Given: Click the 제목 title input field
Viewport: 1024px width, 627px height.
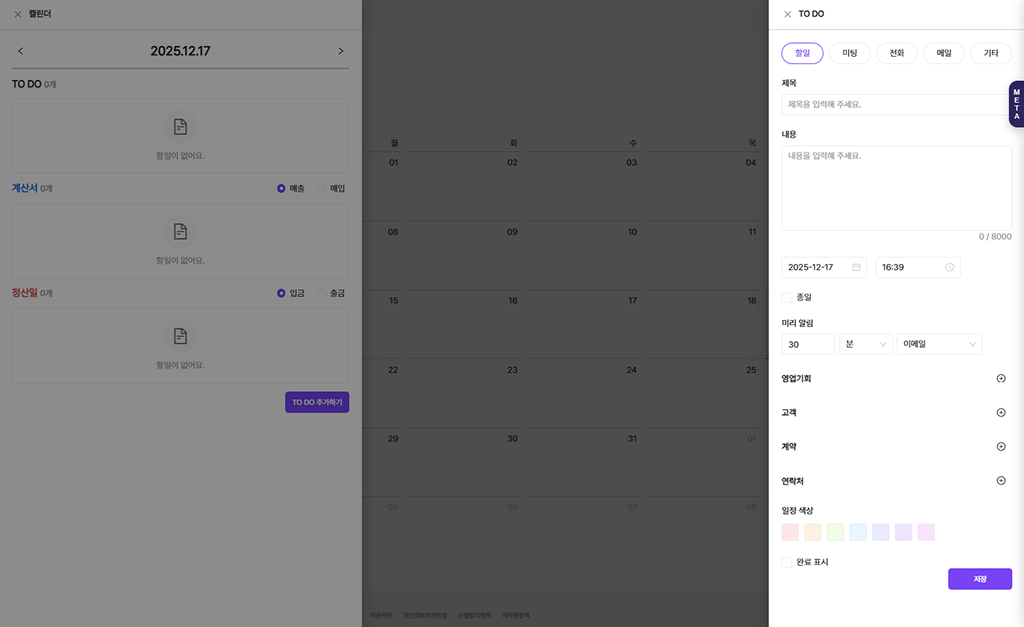Looking at the screenshot, I should pos(895,105).
